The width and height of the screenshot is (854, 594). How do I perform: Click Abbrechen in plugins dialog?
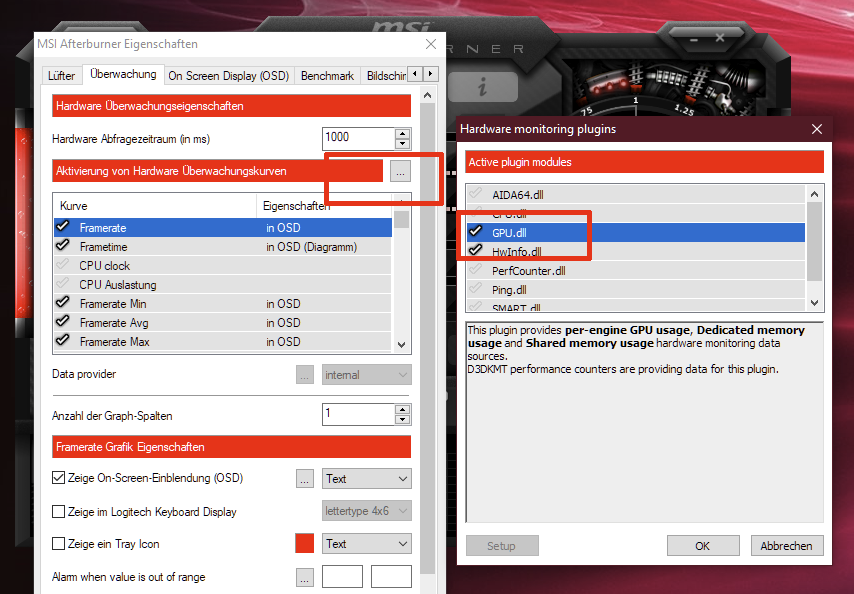787,546
